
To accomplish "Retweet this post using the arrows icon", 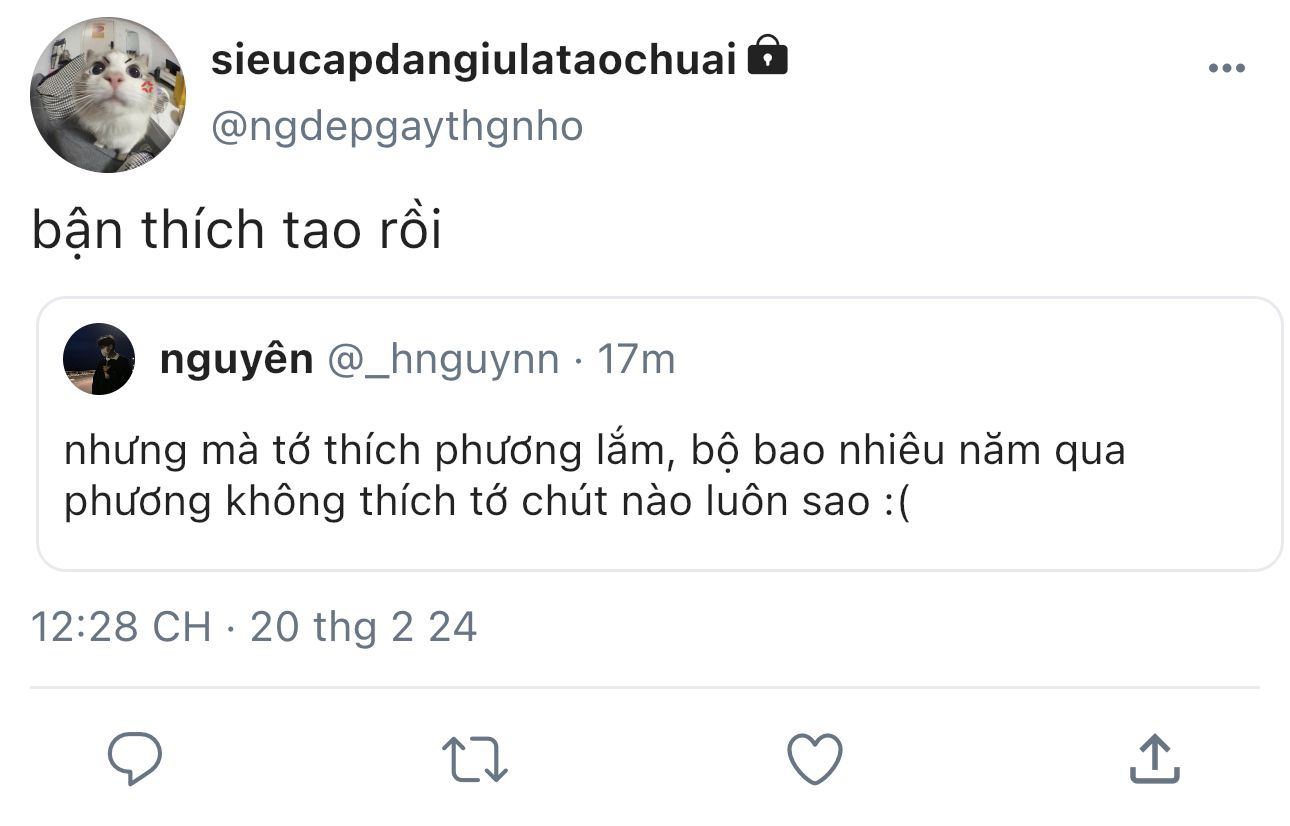I will click(475, 759).
